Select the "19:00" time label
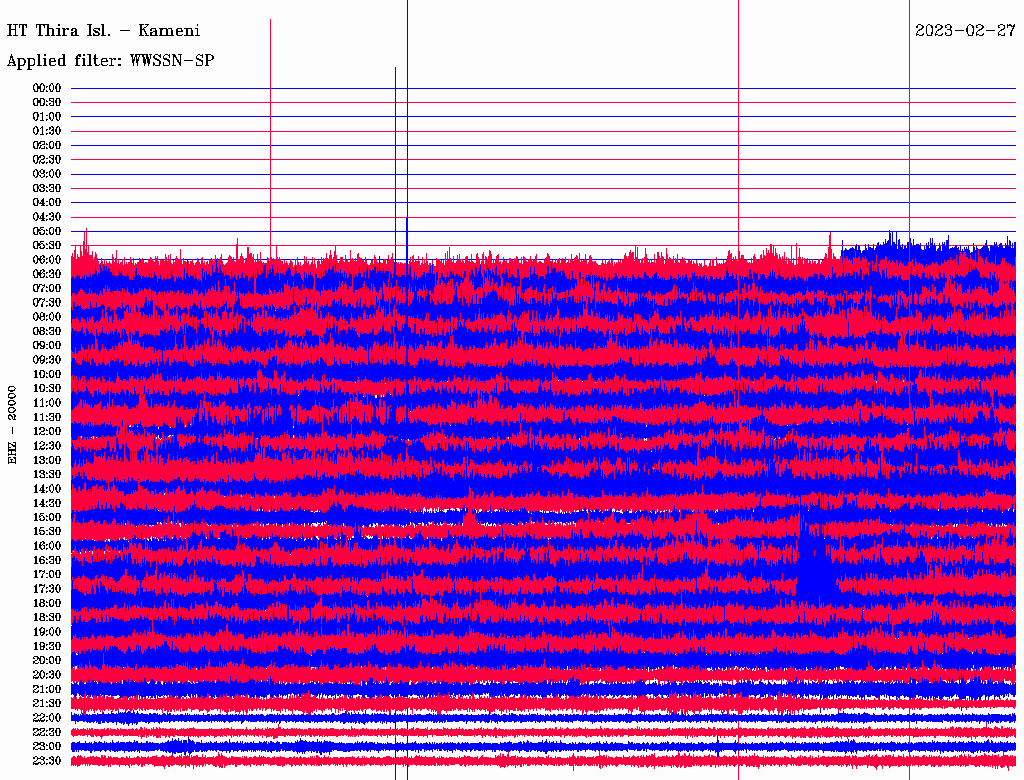The height and width of the screenshot is (780, 1024). 47,632
